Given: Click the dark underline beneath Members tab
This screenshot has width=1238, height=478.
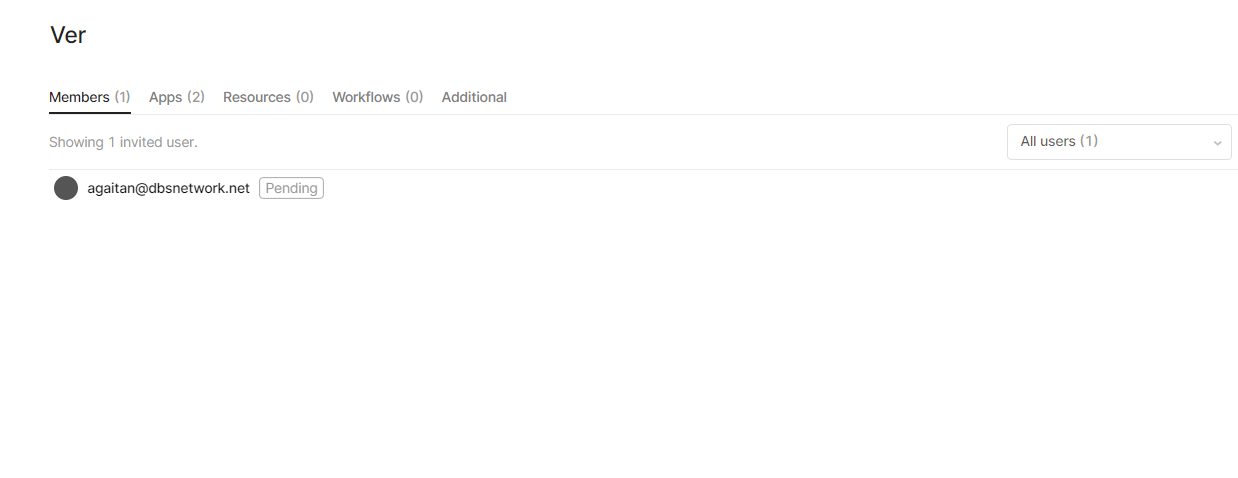Looking at the screenshot, I should [90, 113].
